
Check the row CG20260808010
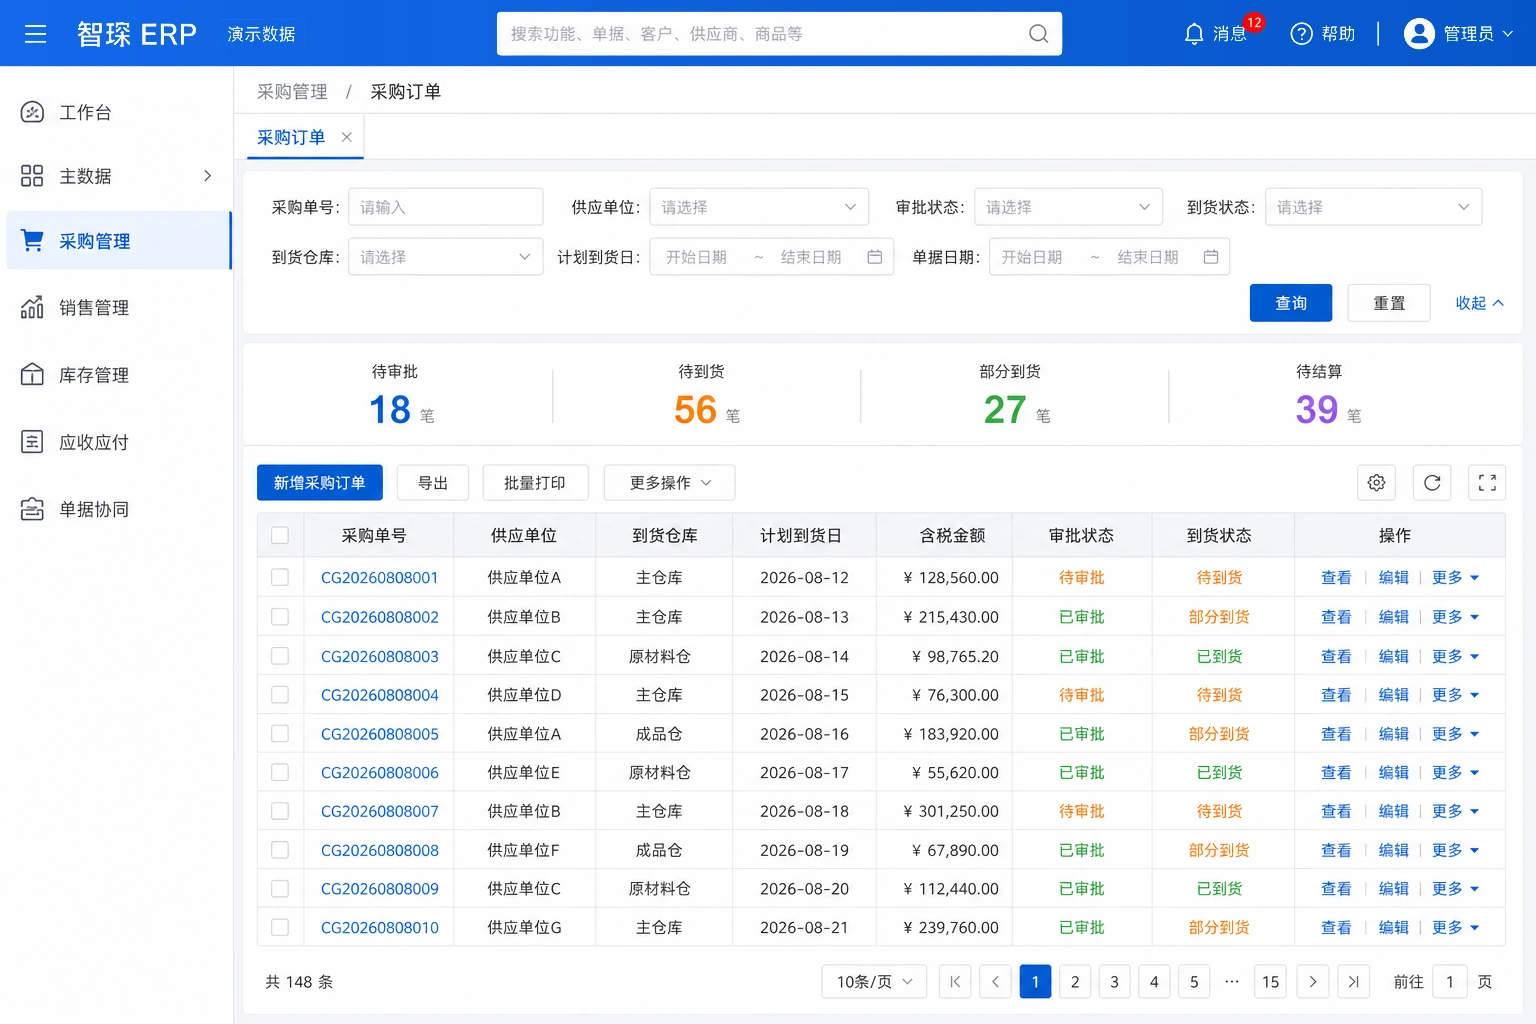click(280, 927)
